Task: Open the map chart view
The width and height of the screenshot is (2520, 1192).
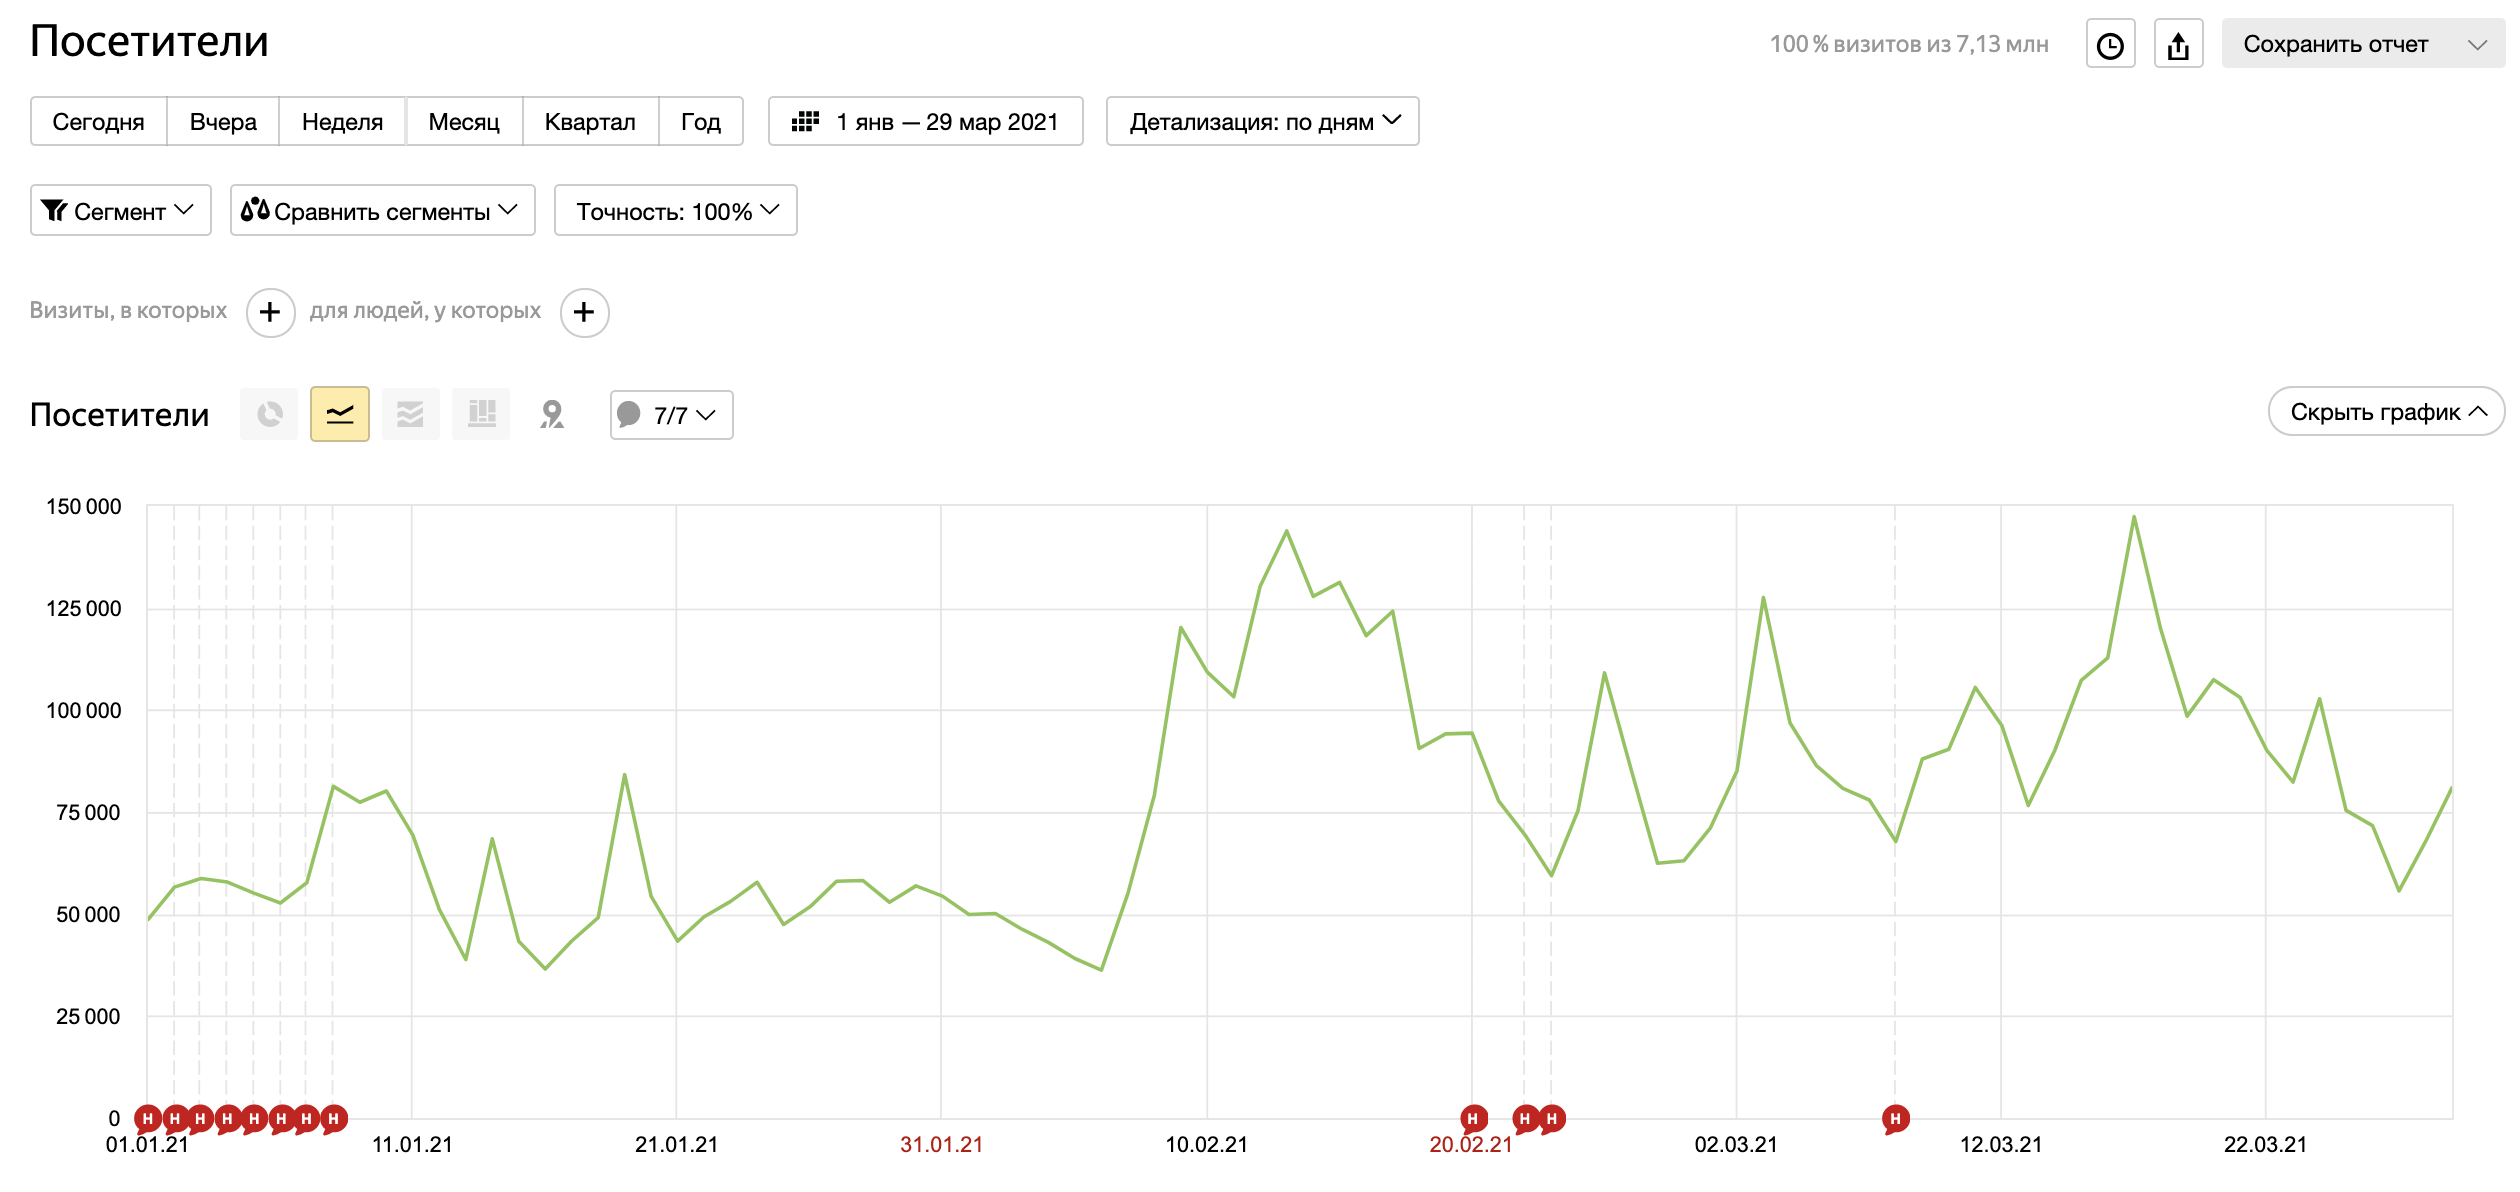Action: click(x=552, y=414)
